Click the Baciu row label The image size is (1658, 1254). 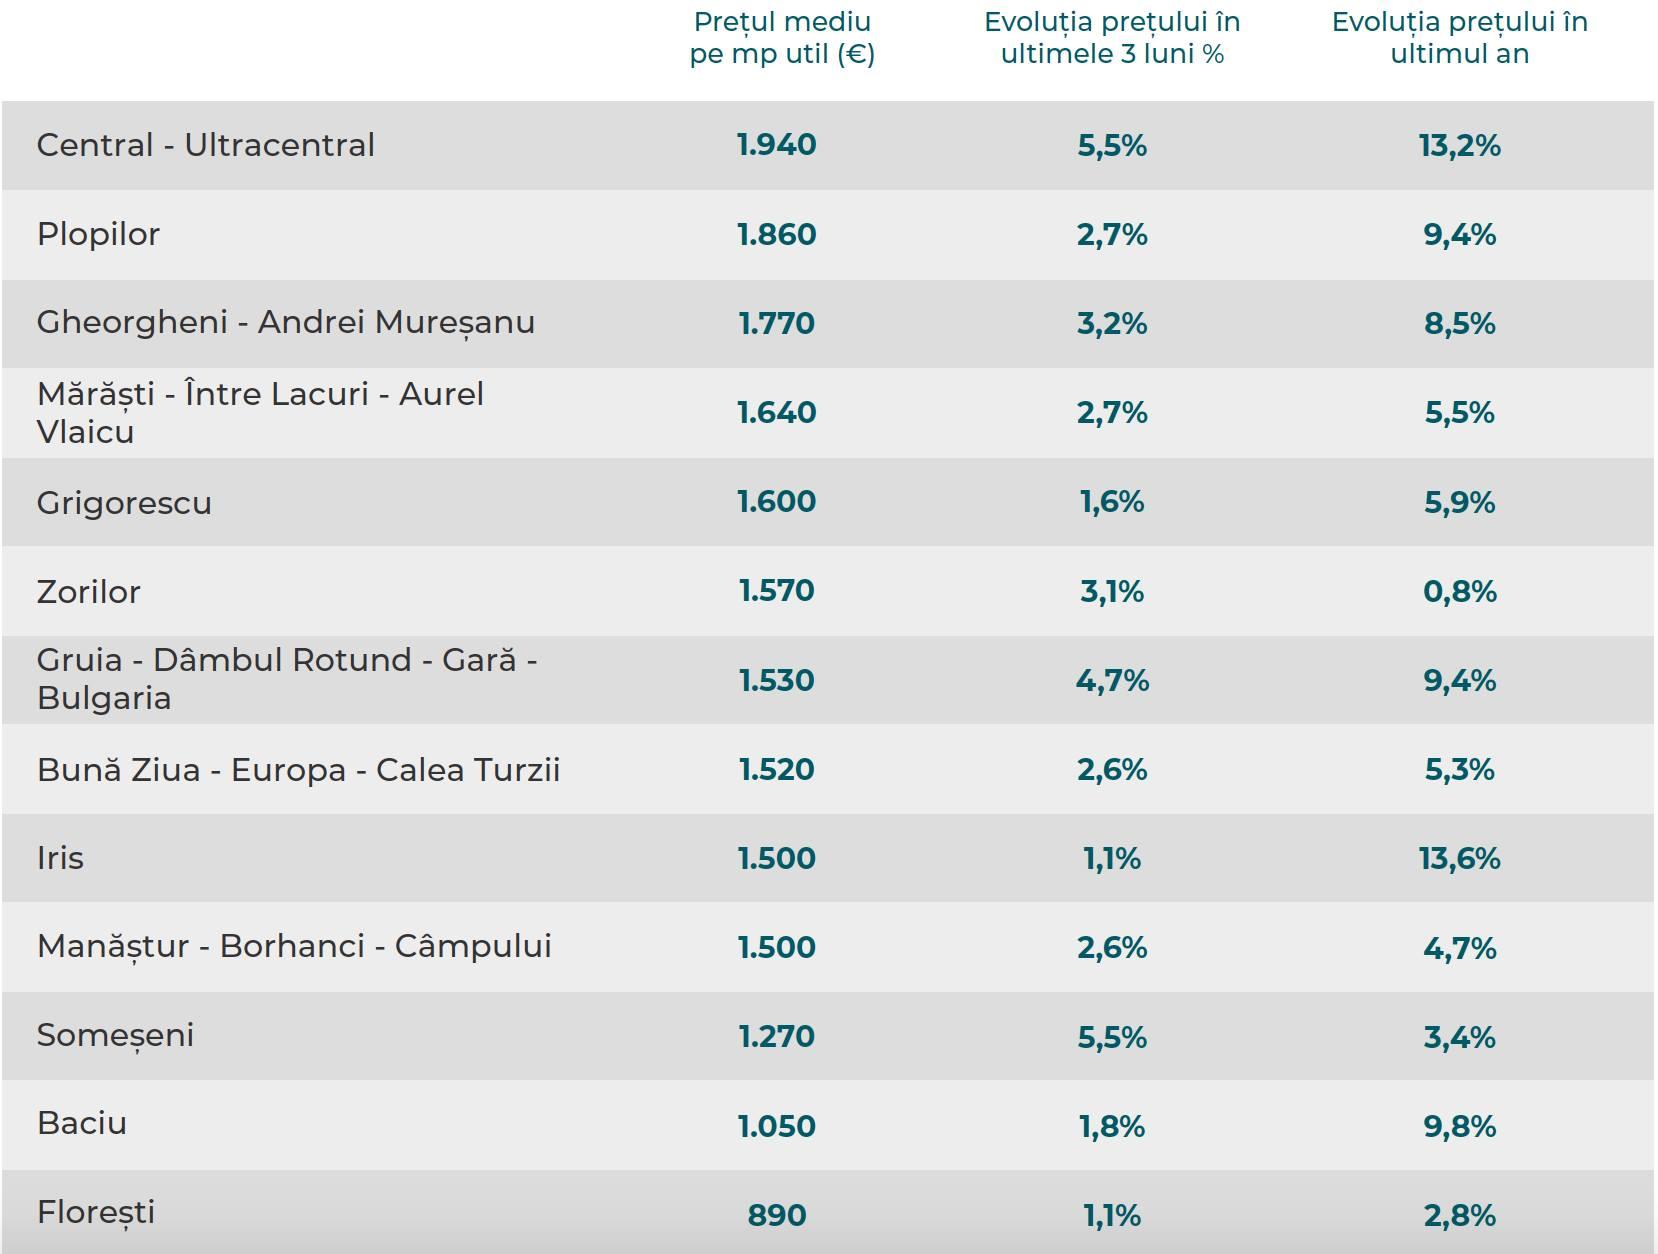81,1123
